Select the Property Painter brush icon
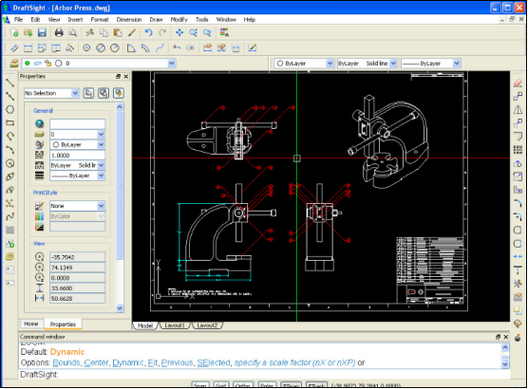This screenshot has width=528, height=389. [x=132, y=33]
